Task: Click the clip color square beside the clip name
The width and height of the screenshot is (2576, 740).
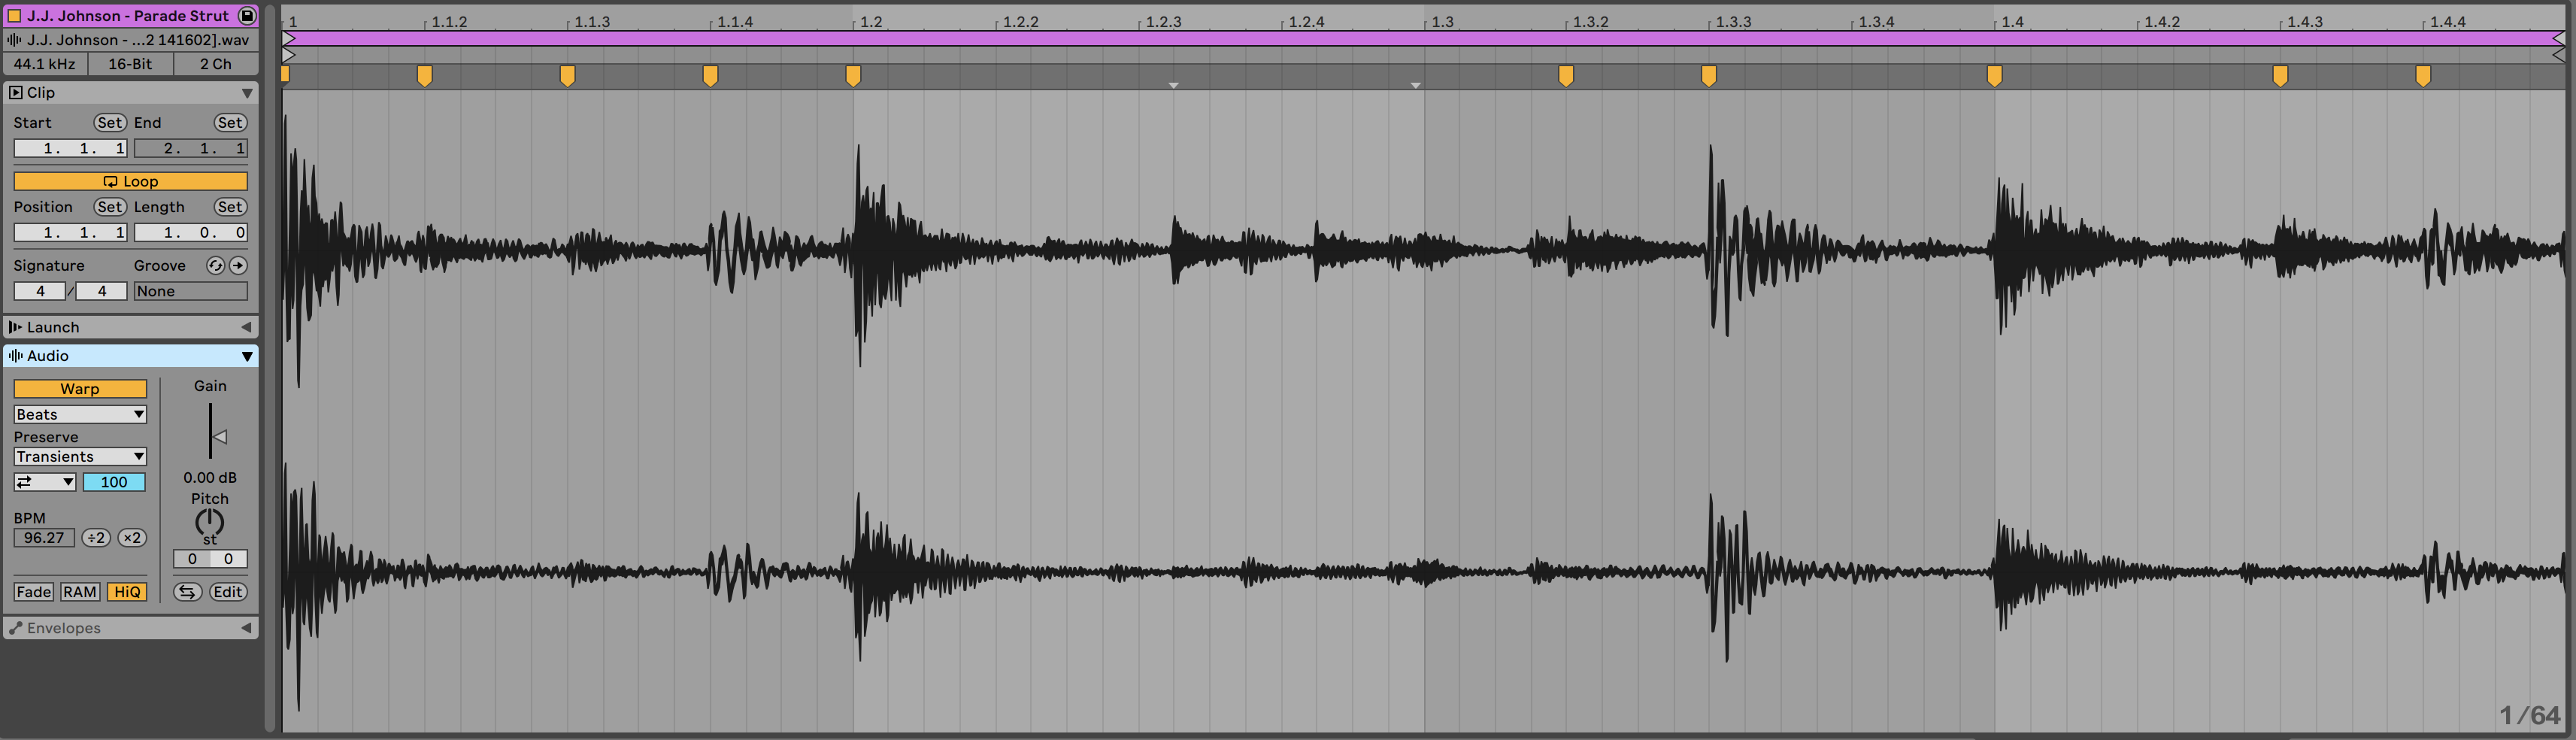Action: pyautogui.click(x=15, y=16)
